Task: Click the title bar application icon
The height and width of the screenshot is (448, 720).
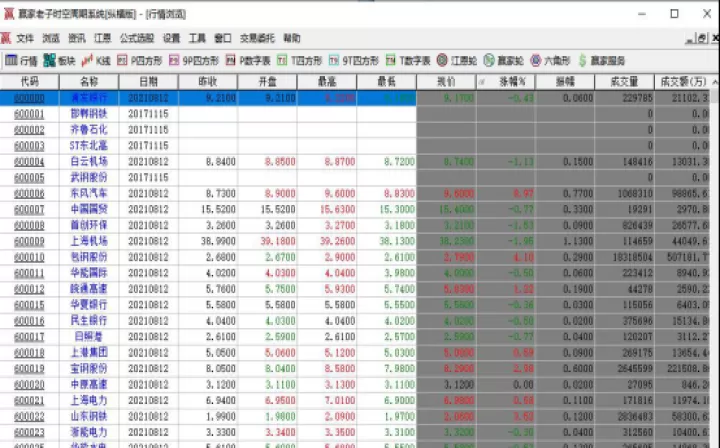Action: pos(9,14)
